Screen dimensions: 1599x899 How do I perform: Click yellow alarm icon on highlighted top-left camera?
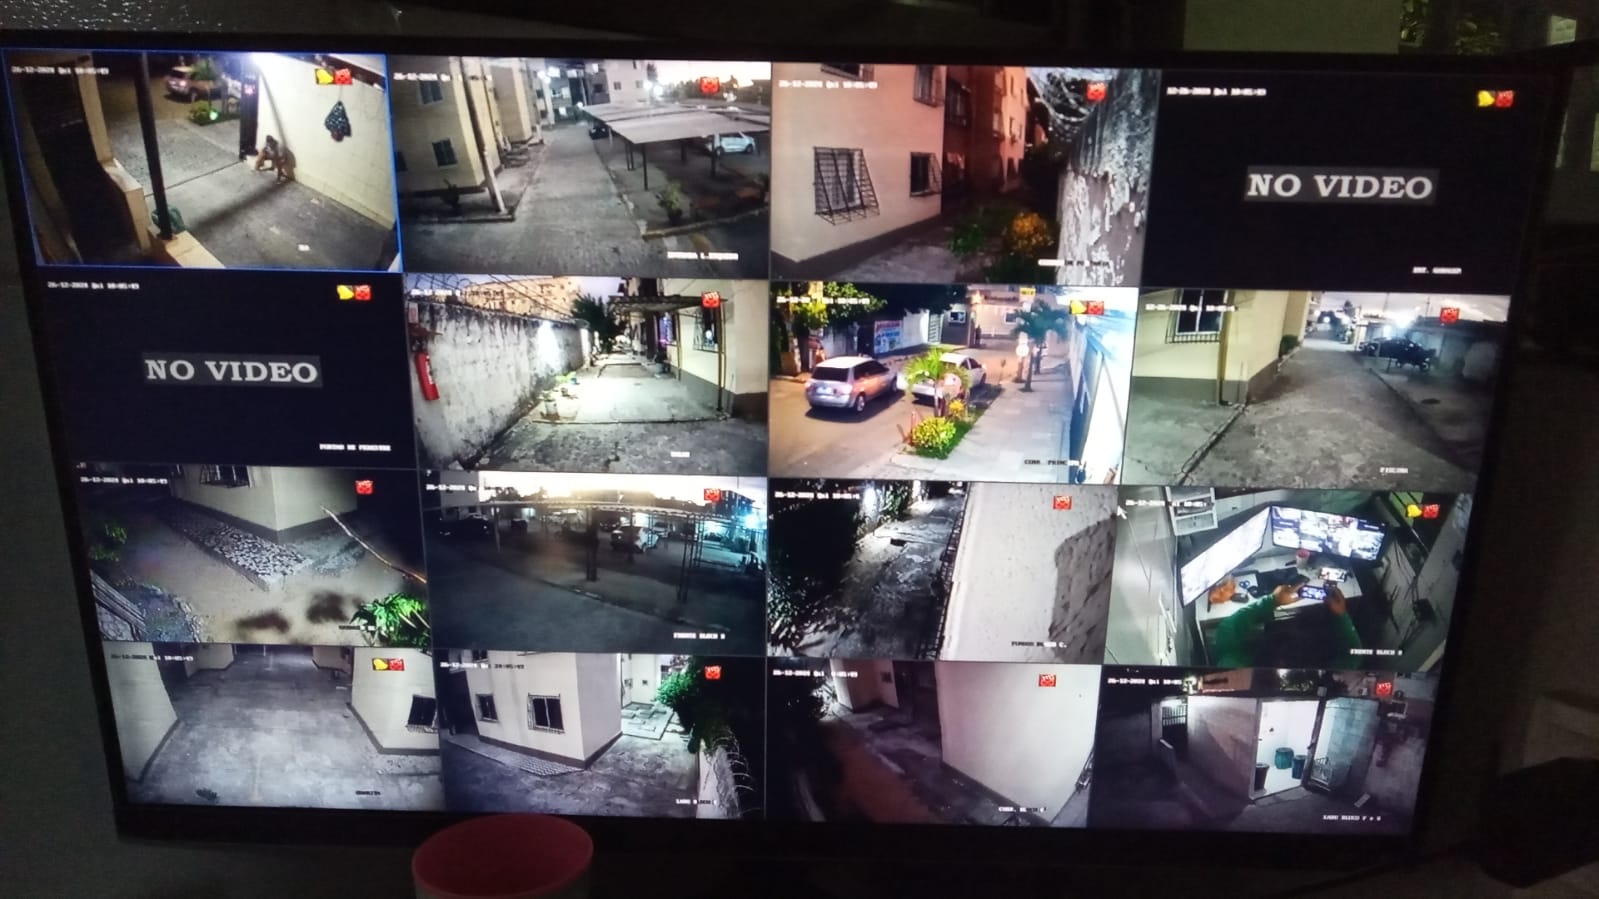(325, 76)
